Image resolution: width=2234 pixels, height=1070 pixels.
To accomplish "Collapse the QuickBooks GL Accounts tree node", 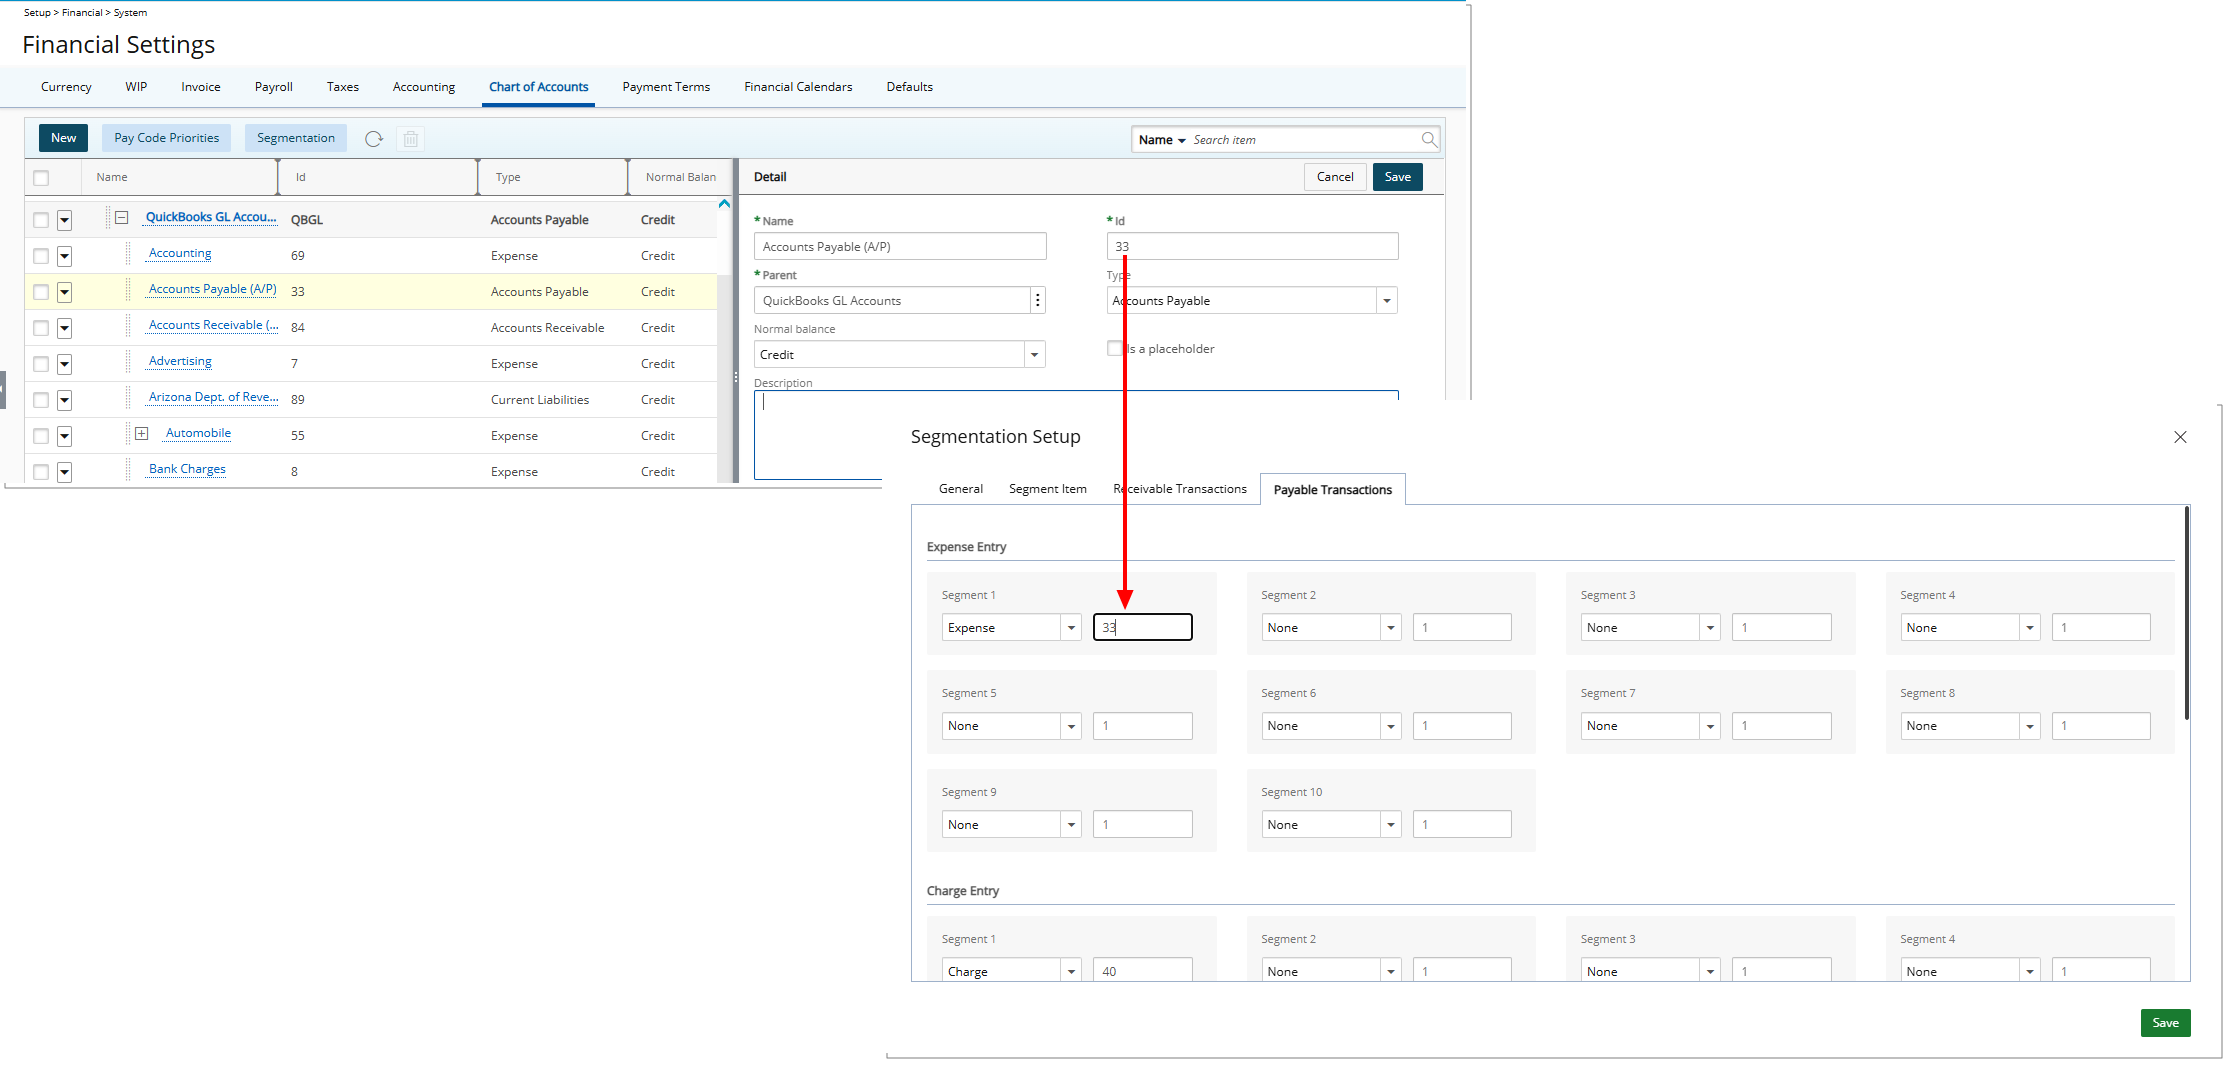I will [121, 217].
